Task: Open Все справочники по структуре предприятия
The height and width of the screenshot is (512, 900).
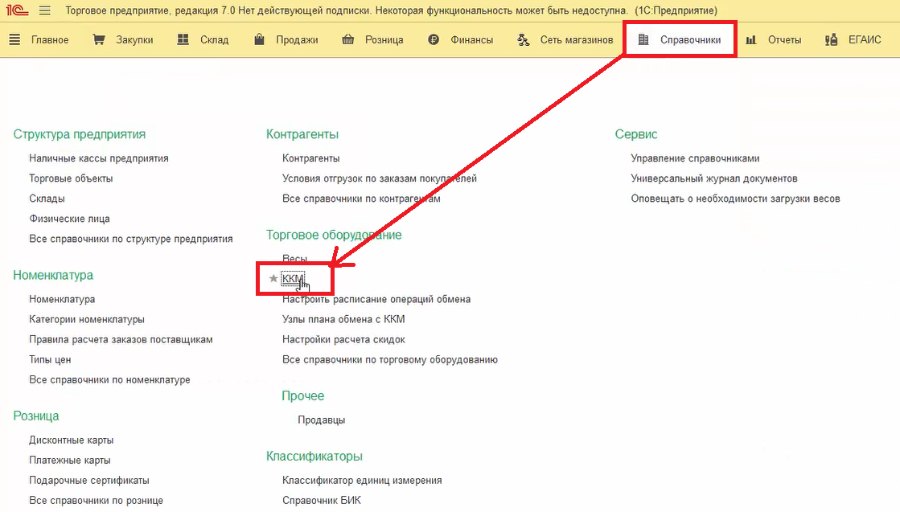Action: (131, 238)
